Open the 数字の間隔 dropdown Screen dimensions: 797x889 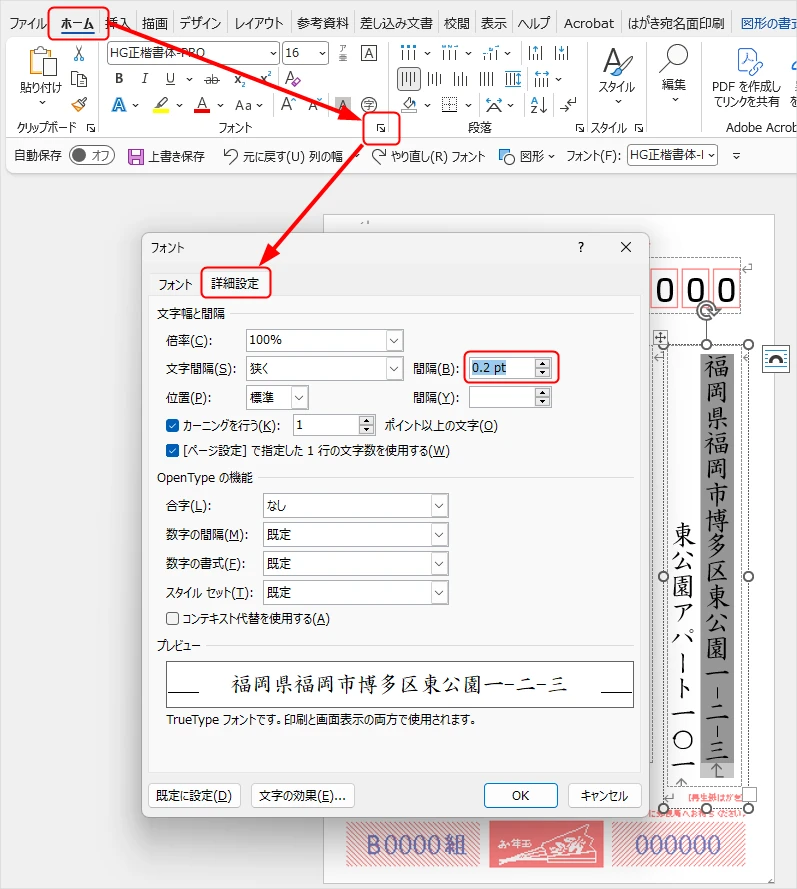pyautogui.click(x=439, y=535)
